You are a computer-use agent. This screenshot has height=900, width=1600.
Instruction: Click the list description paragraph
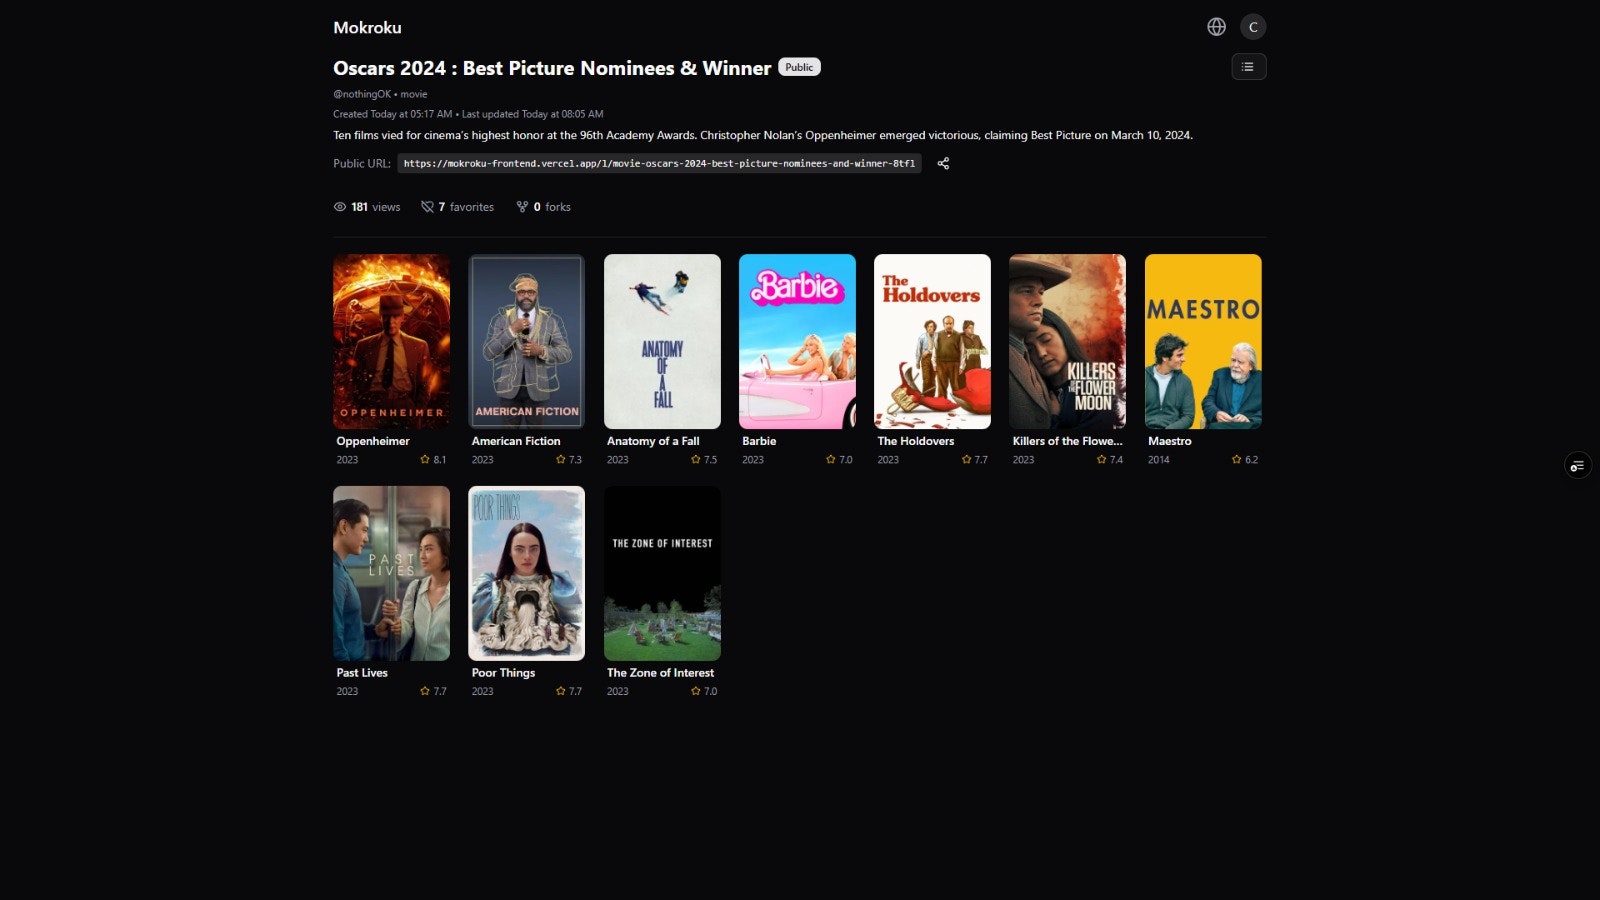763,135
